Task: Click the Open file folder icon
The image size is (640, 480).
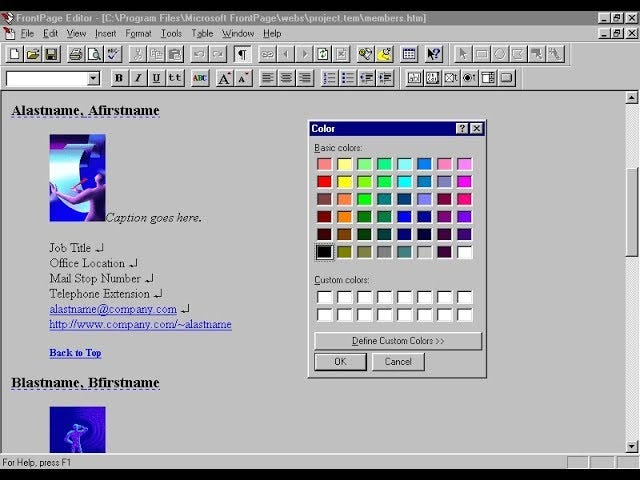Action: tap(33, 54)
